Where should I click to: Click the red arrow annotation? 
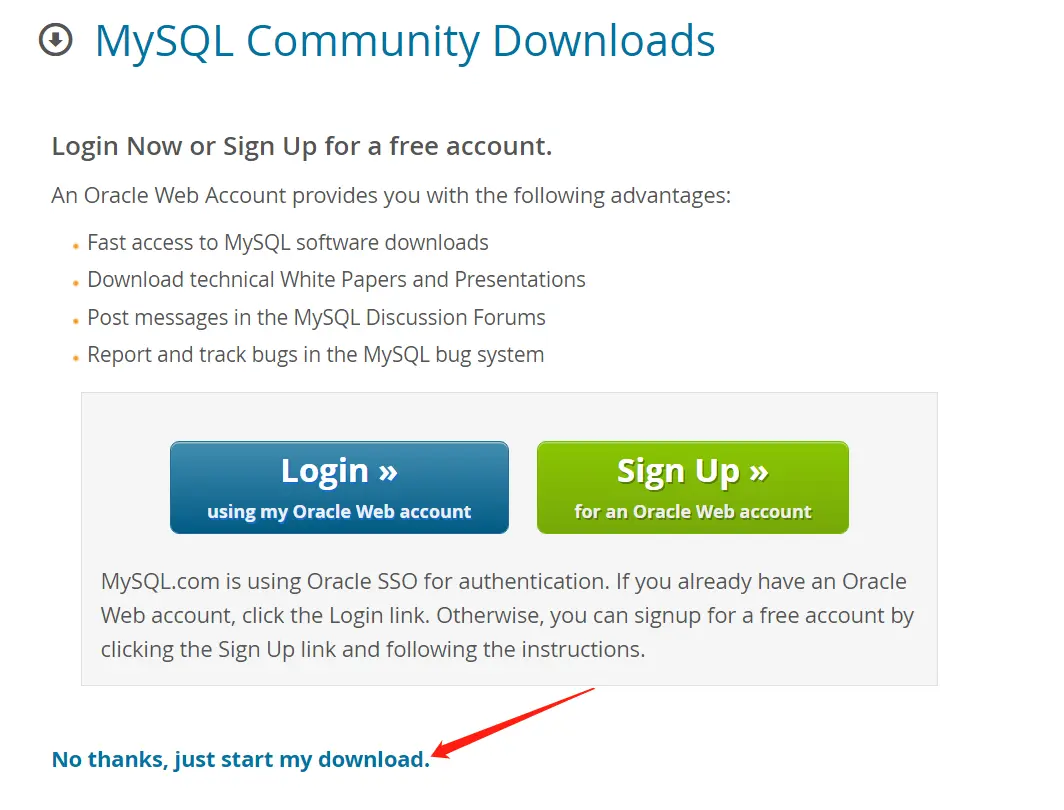[x=517, y=723]
